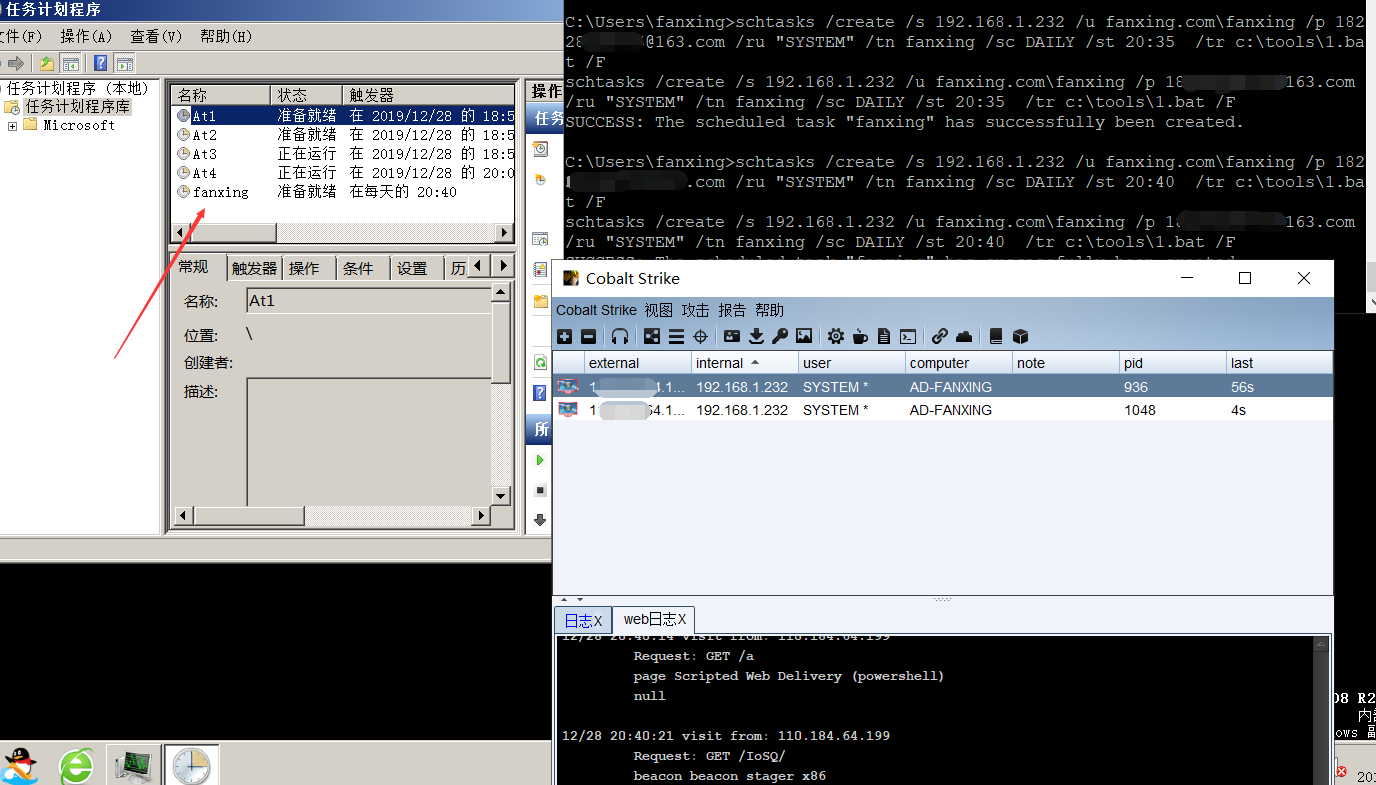This screenshot has height=785, width=1376.
Task: Click the blue question mark Help icon
Action: 100,63
